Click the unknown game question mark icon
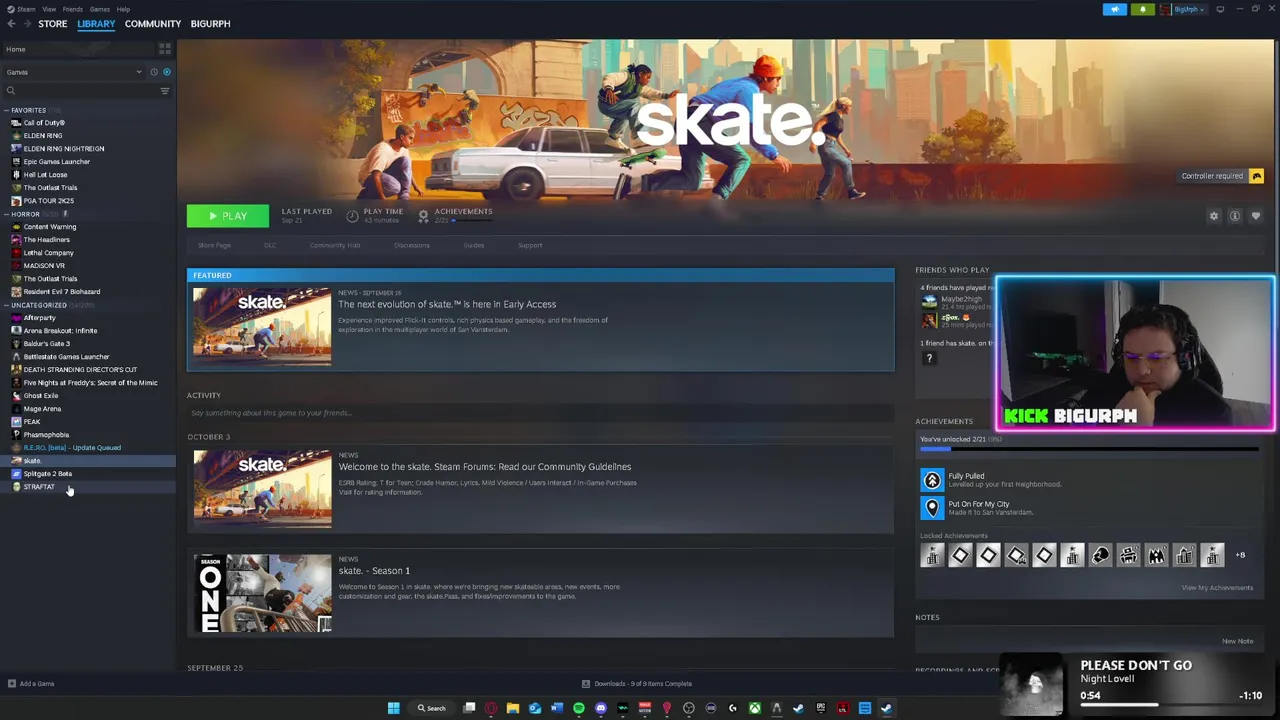The image size is (1280, 720). click(x=929, y=358)
